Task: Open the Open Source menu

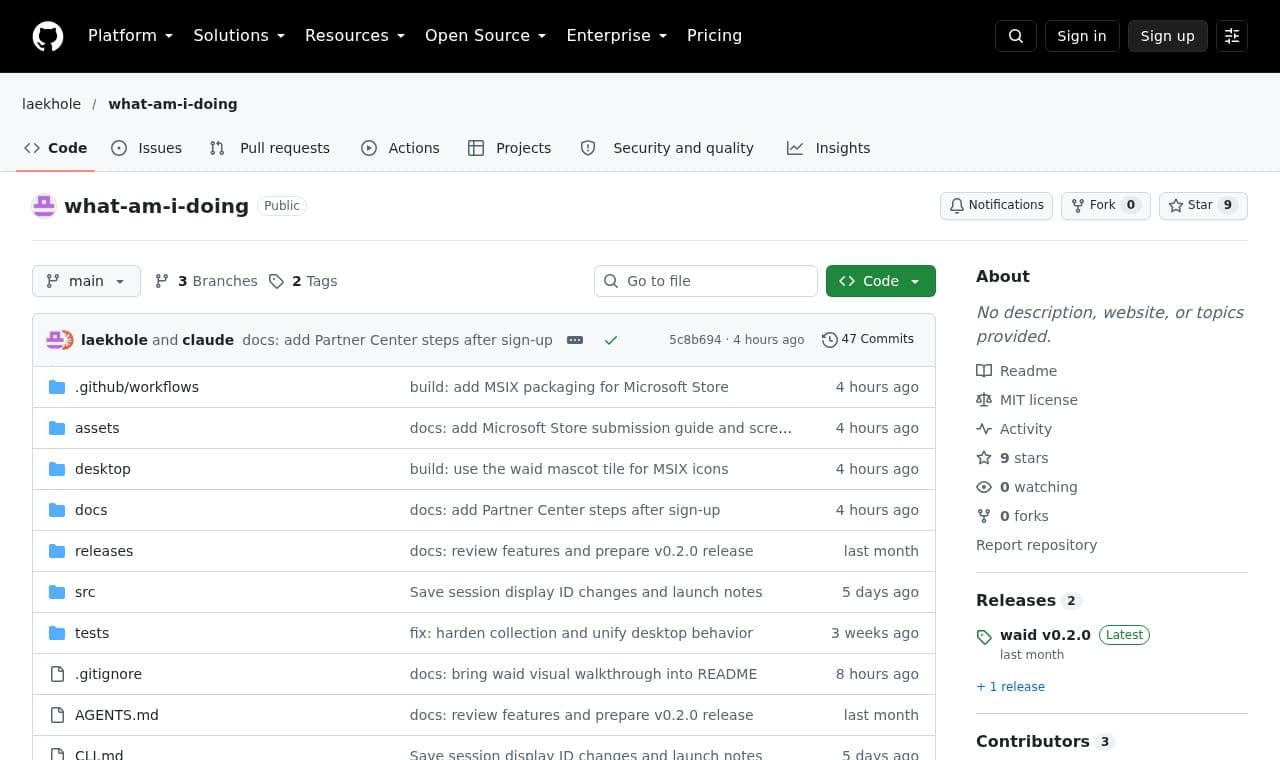Action: [486, 36]
